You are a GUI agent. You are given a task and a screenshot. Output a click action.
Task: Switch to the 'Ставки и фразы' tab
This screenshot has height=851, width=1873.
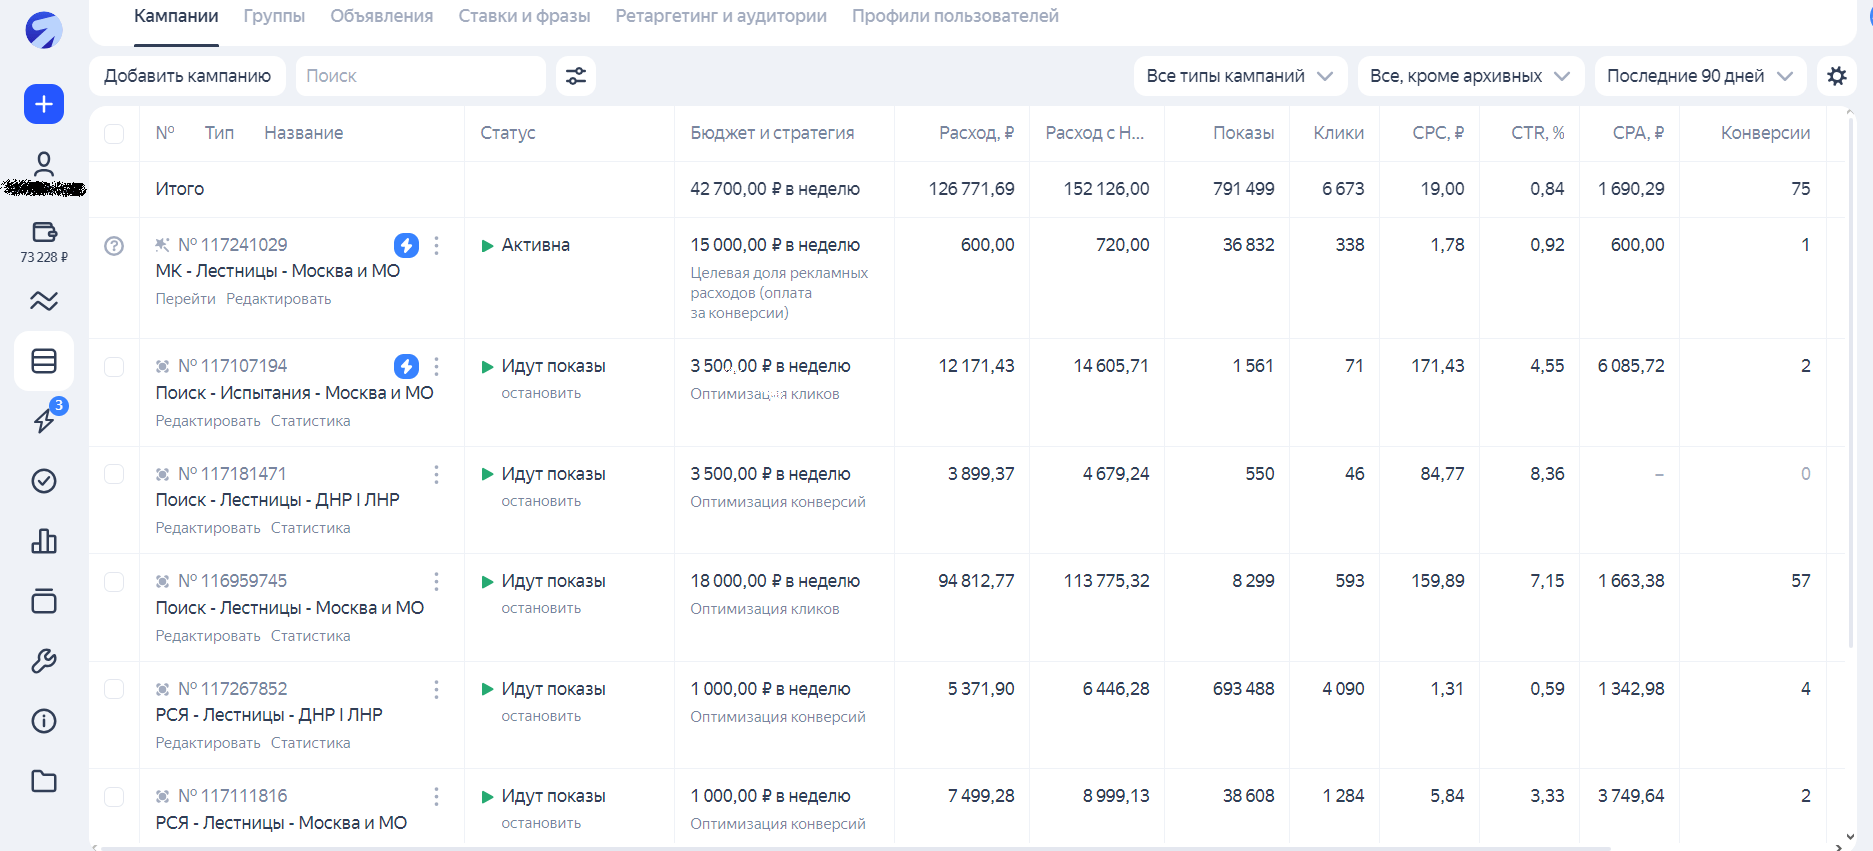[524, 16]
